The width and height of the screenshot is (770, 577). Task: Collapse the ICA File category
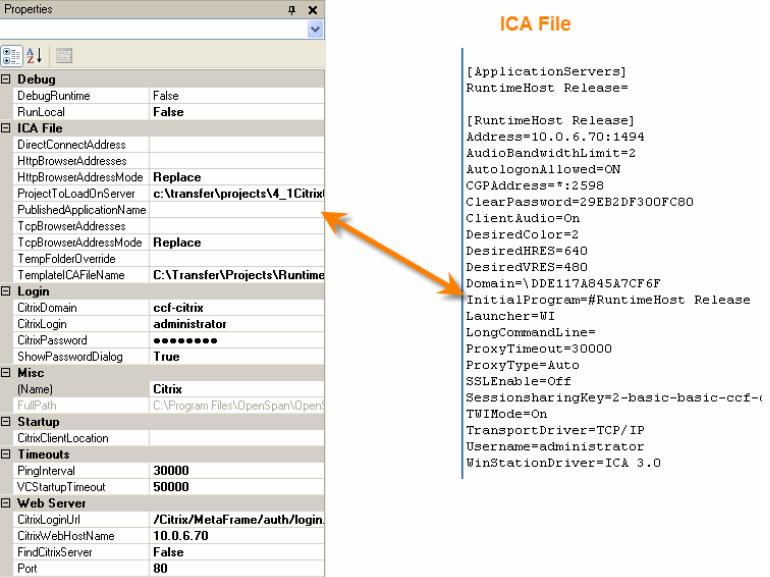point(6,128)
